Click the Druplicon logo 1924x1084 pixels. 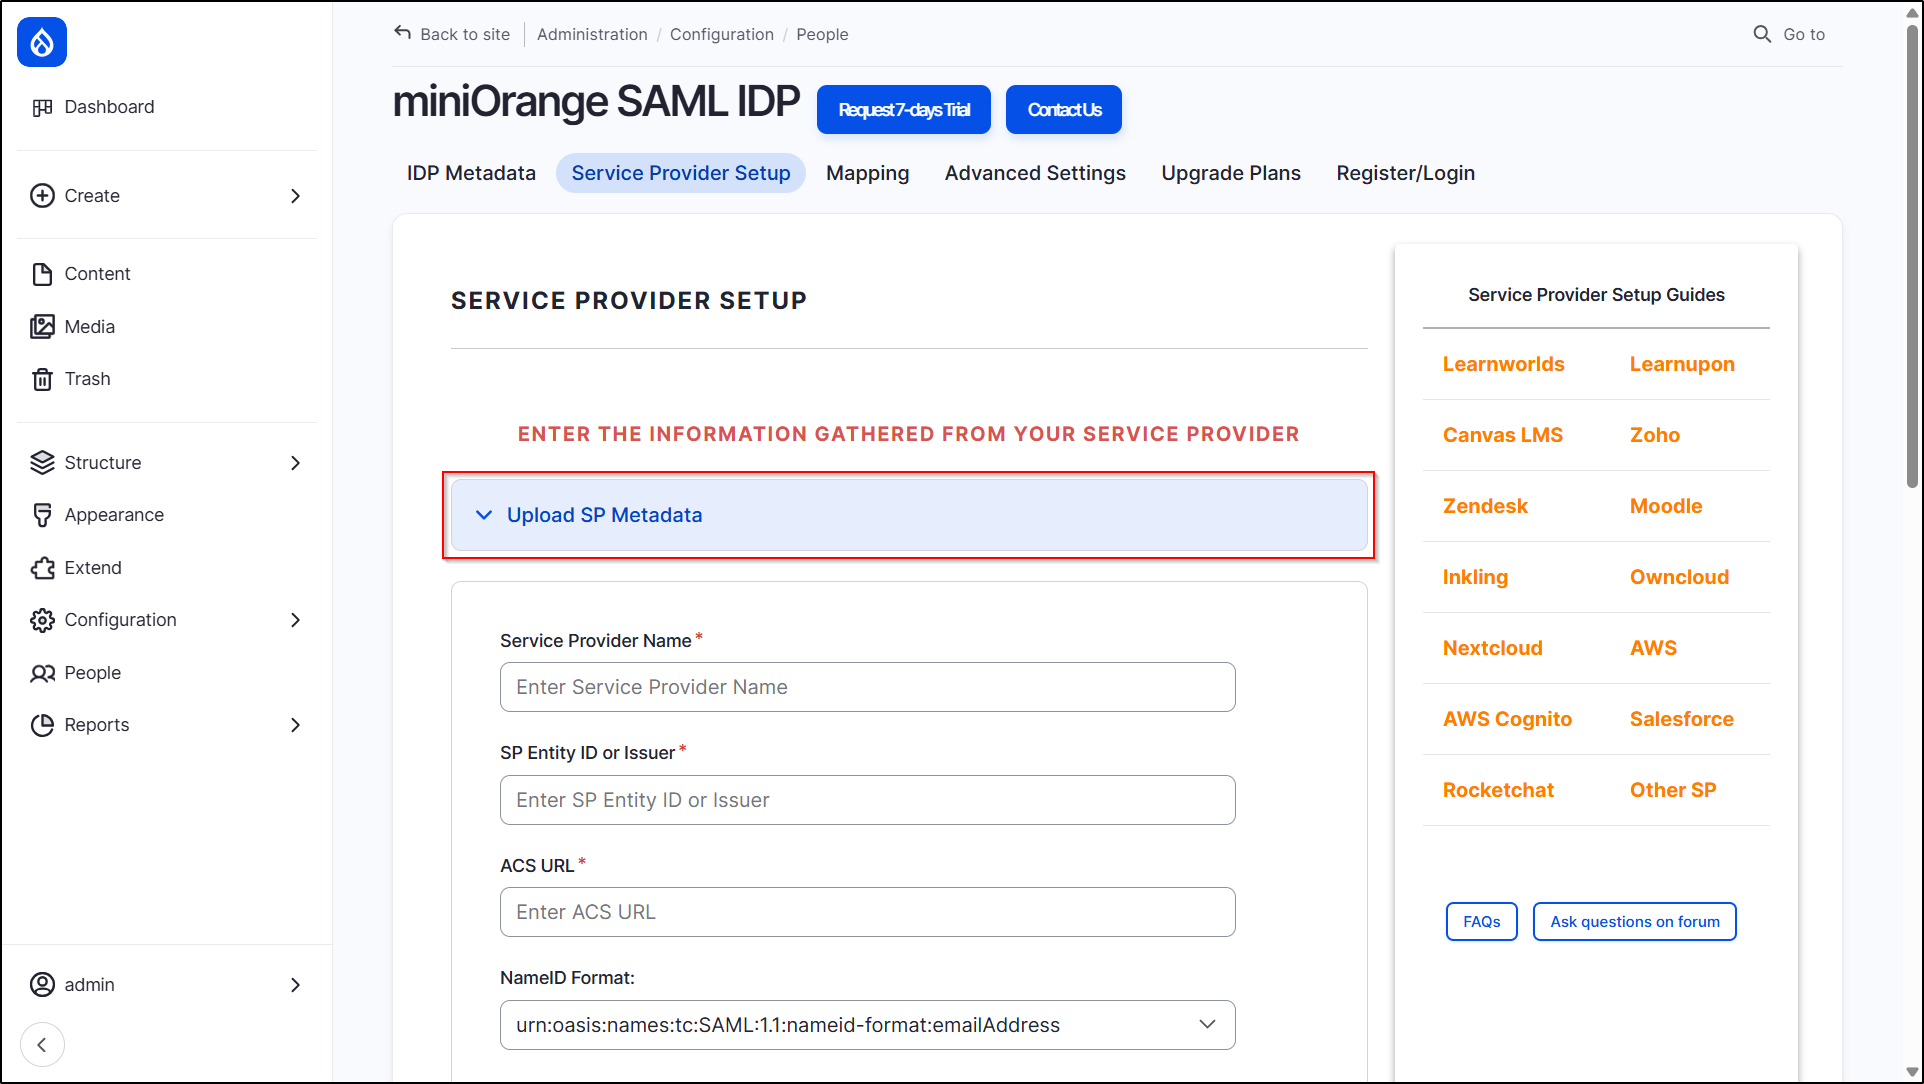coord(41,42)
